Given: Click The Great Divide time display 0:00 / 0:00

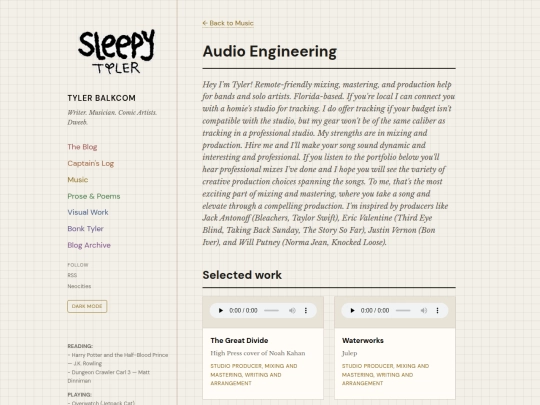Looking at the screenshot, I should pos(243,311).
